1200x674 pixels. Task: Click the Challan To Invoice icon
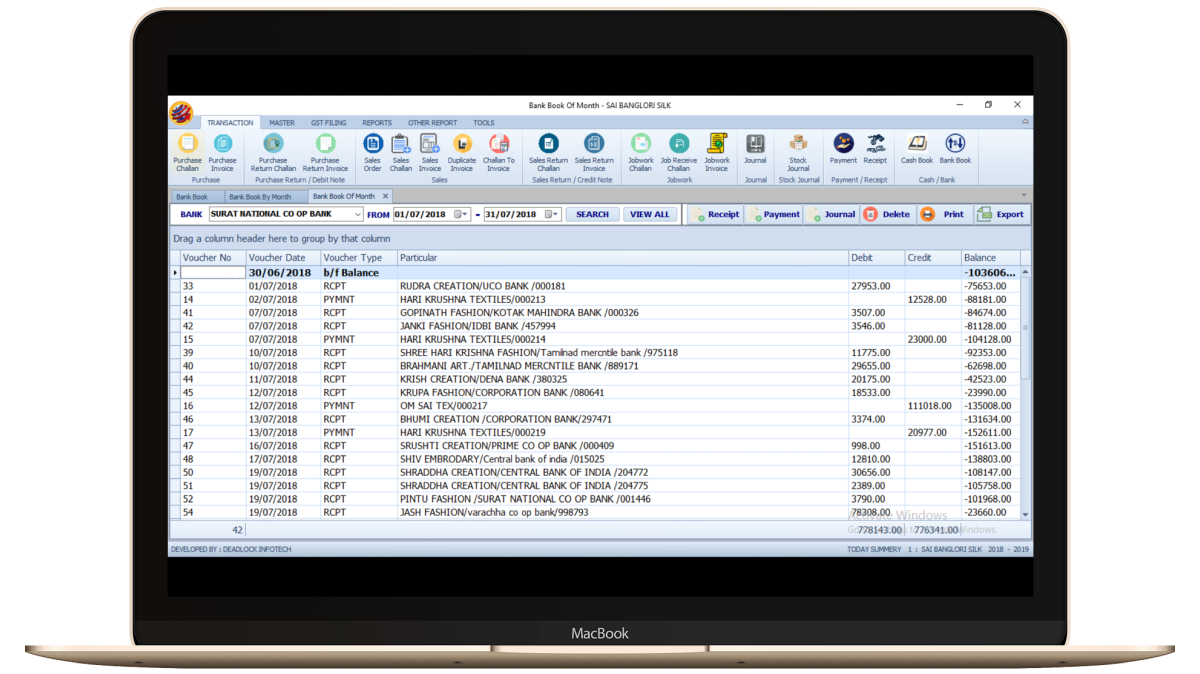[x=499, y=146]
